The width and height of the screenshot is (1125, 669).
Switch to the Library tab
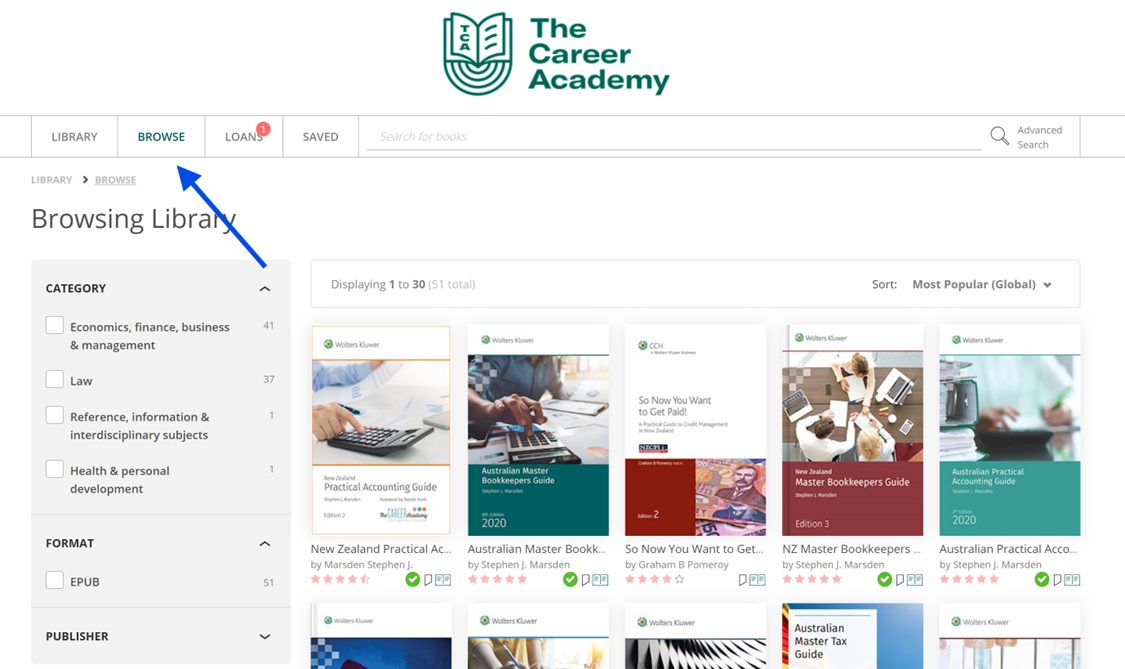click(x=75, y=136)
